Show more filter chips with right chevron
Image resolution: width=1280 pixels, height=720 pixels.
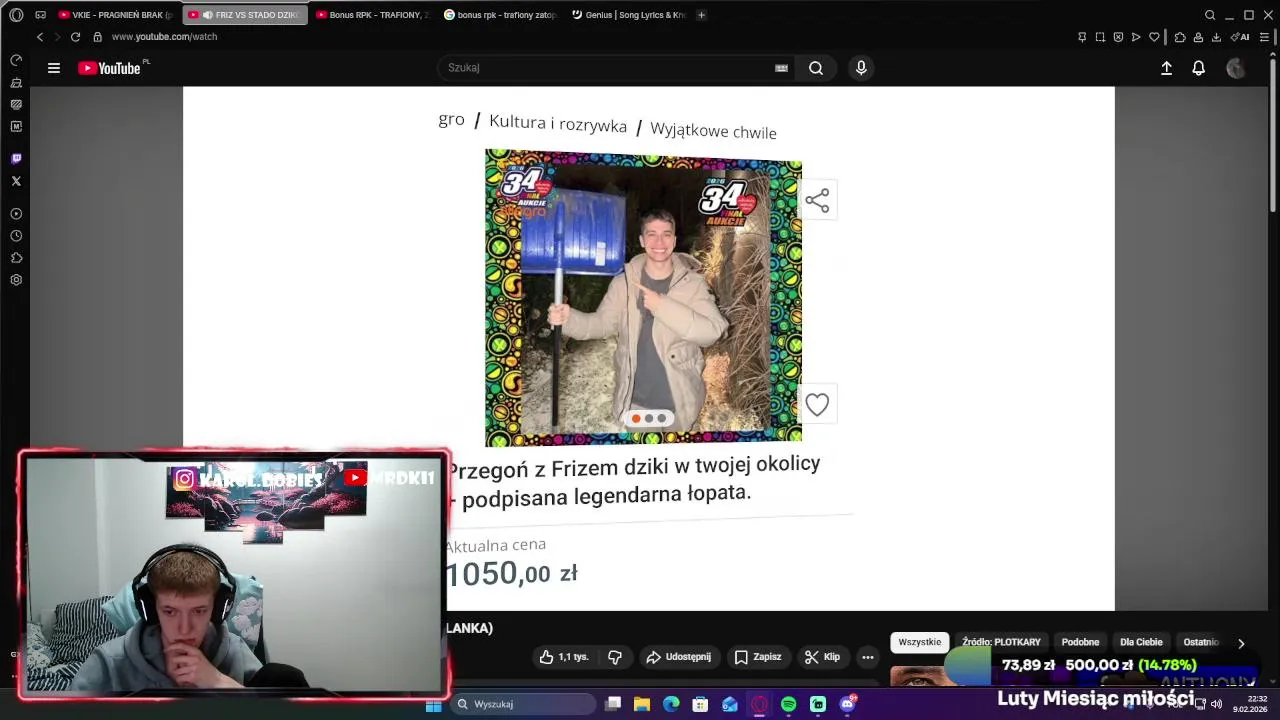click(1241, 643)
